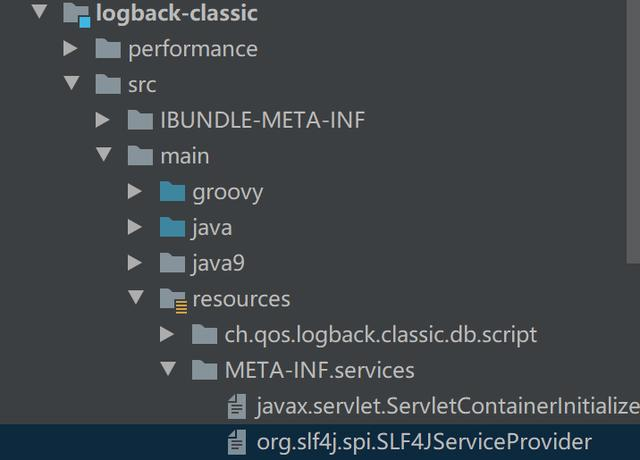Image resolution: width=640 pixels, height=460 pixels.
Task: Select the resources folder label
Action: click(x=241, y=299)
